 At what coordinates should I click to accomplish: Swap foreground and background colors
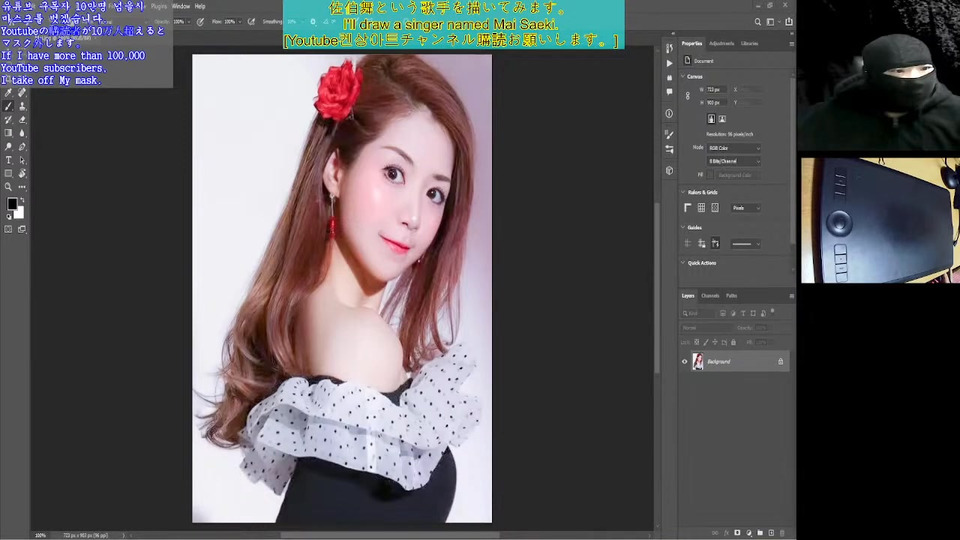(x=22, y=200)
